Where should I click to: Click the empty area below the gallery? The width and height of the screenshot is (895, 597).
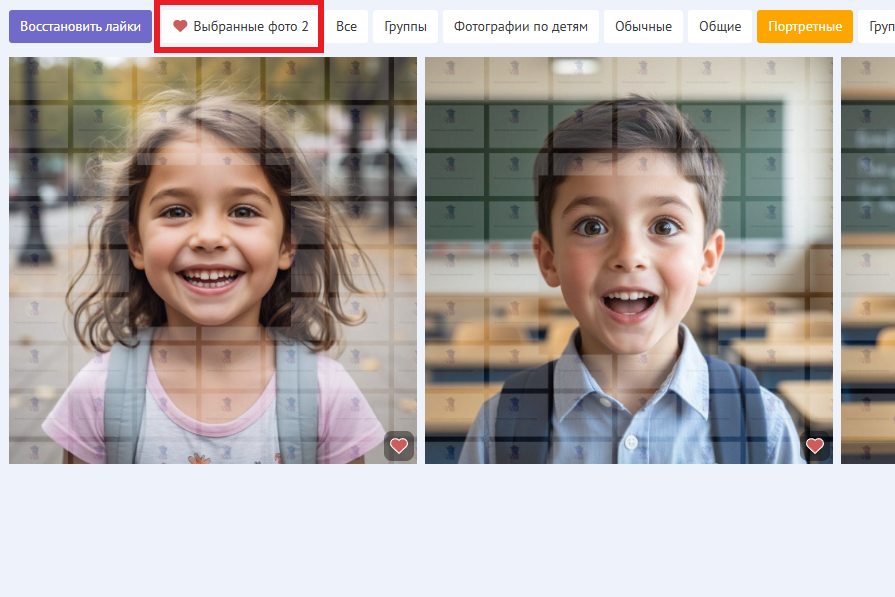pyautogui.click(x=447, y=530)
